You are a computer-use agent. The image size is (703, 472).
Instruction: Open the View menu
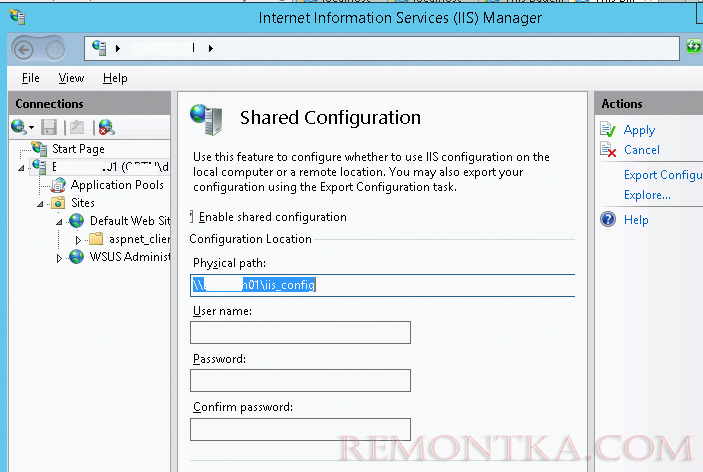[x=71, y=78]
